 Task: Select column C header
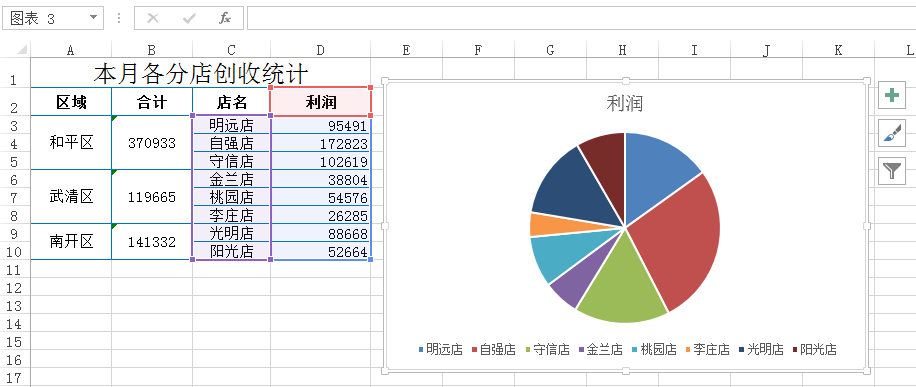pos(231,50)
